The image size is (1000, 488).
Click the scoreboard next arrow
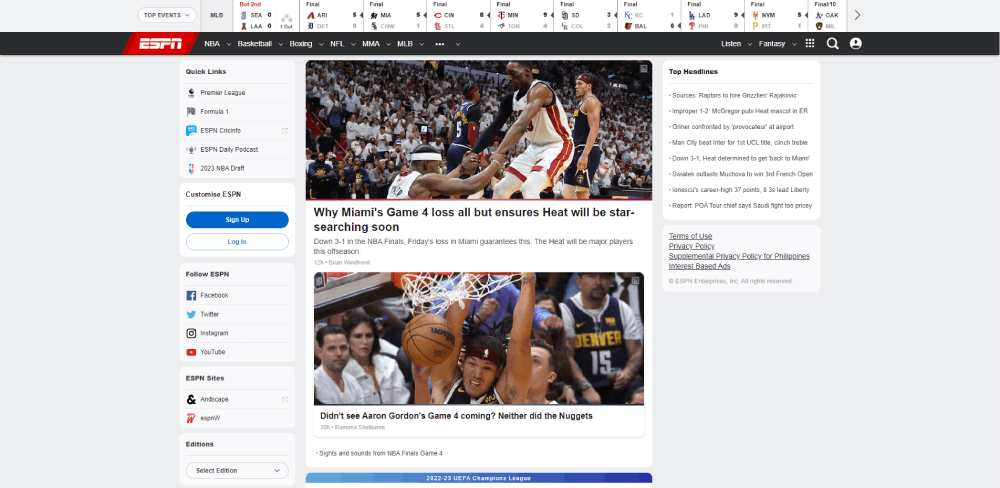(x=857, y=15)
